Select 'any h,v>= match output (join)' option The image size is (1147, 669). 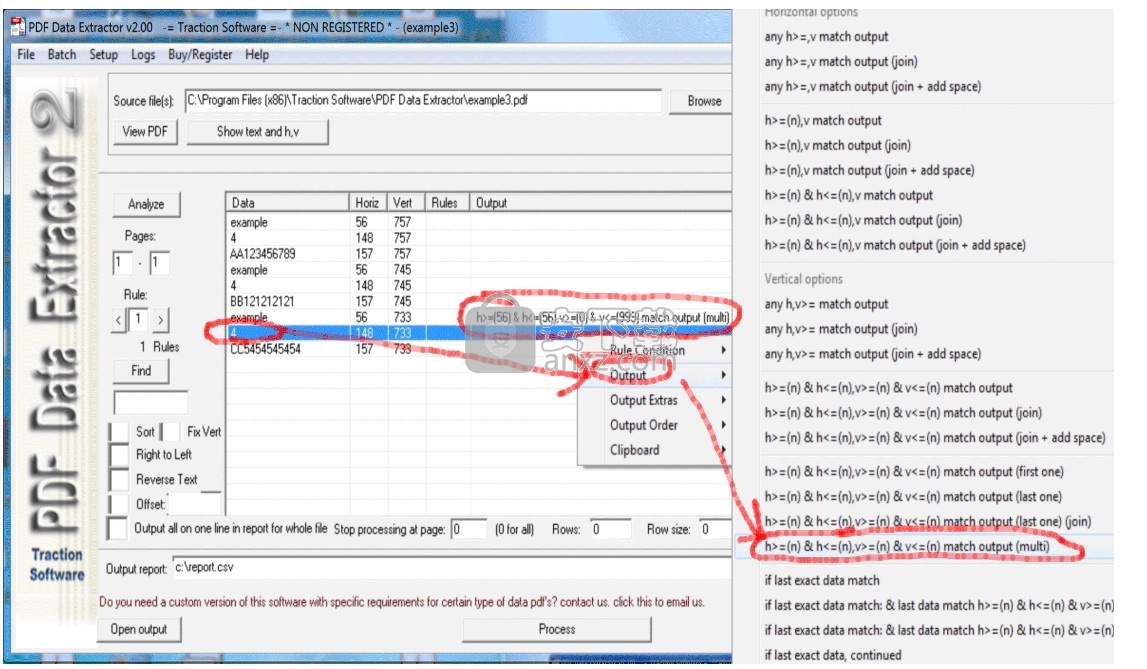tap(840, 329)
